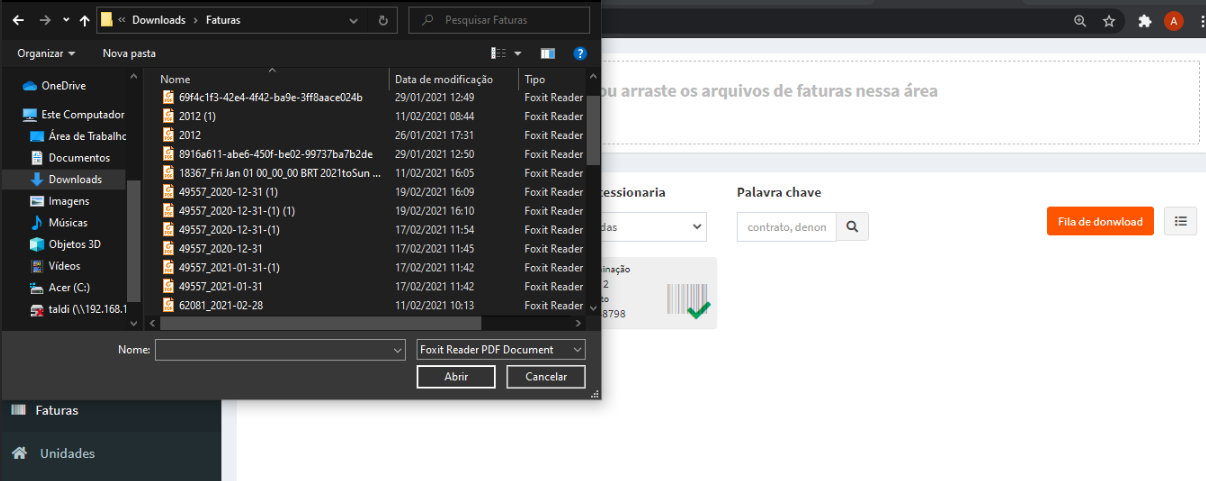This screenshot has width=1206, height=481.
Task: Open the view options dropdown arrow
Action: (x=517, y=53)
